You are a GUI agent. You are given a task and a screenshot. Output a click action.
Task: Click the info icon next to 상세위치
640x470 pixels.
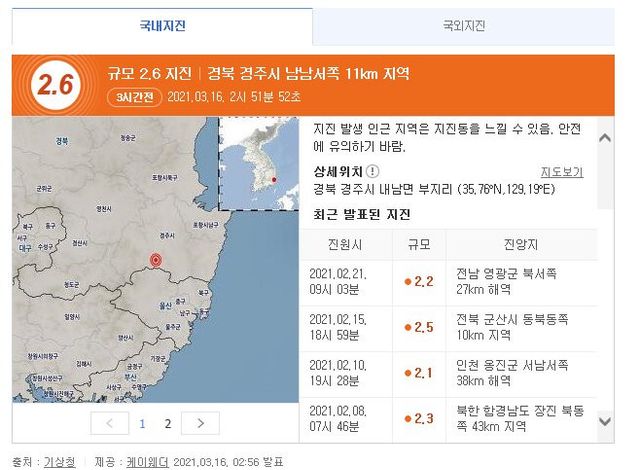point(373,172)
